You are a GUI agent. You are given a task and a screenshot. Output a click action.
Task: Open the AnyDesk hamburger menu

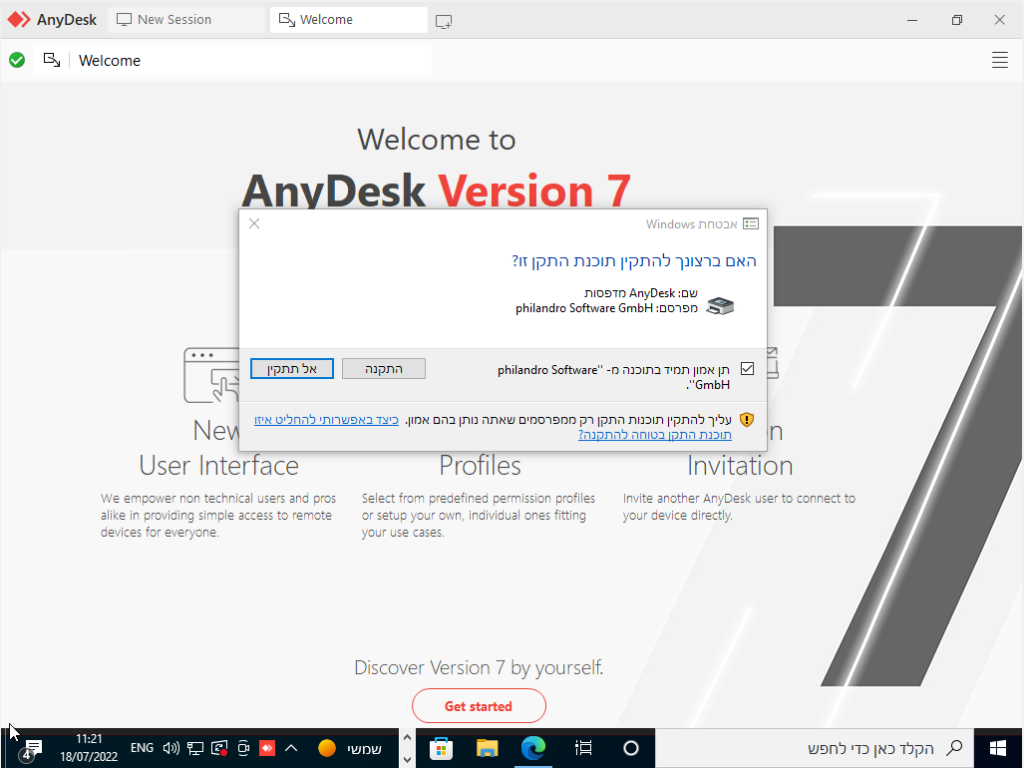pos(1000,60)
